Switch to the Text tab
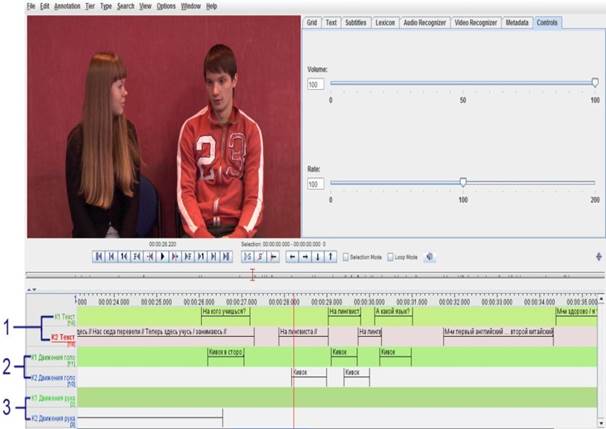 (331, 22)
